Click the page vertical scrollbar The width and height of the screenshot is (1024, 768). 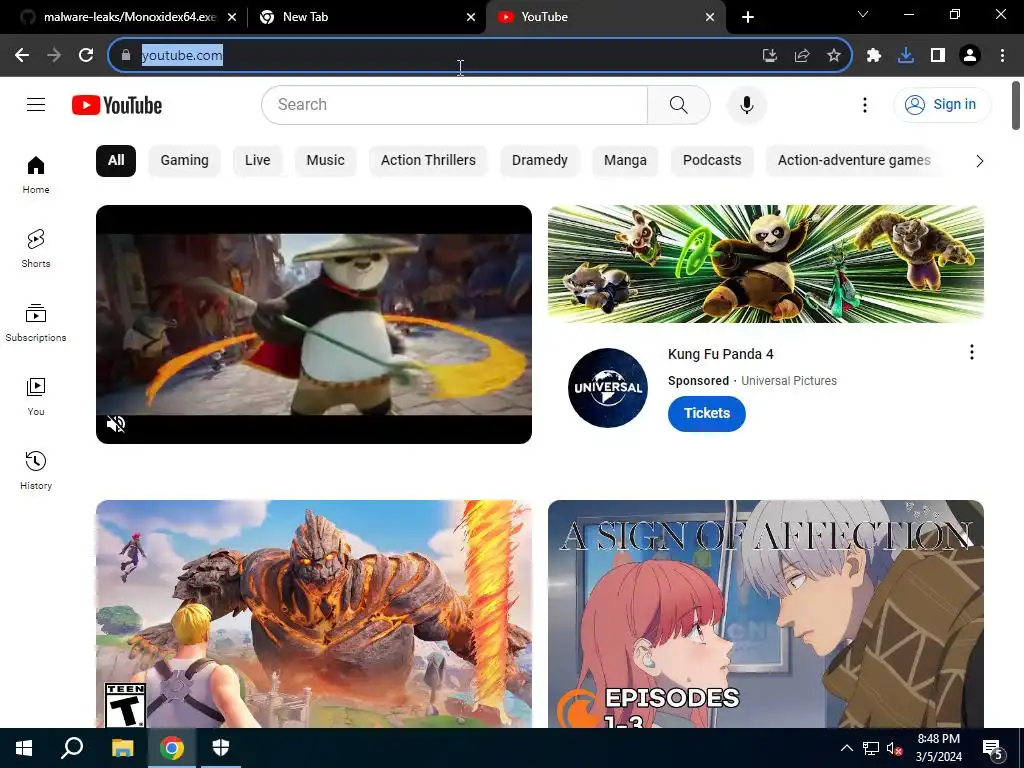(1016, 106)
